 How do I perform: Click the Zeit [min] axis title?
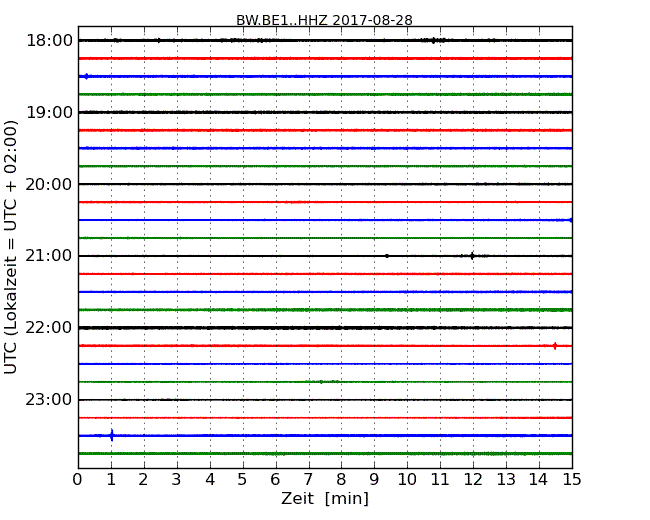325,498
